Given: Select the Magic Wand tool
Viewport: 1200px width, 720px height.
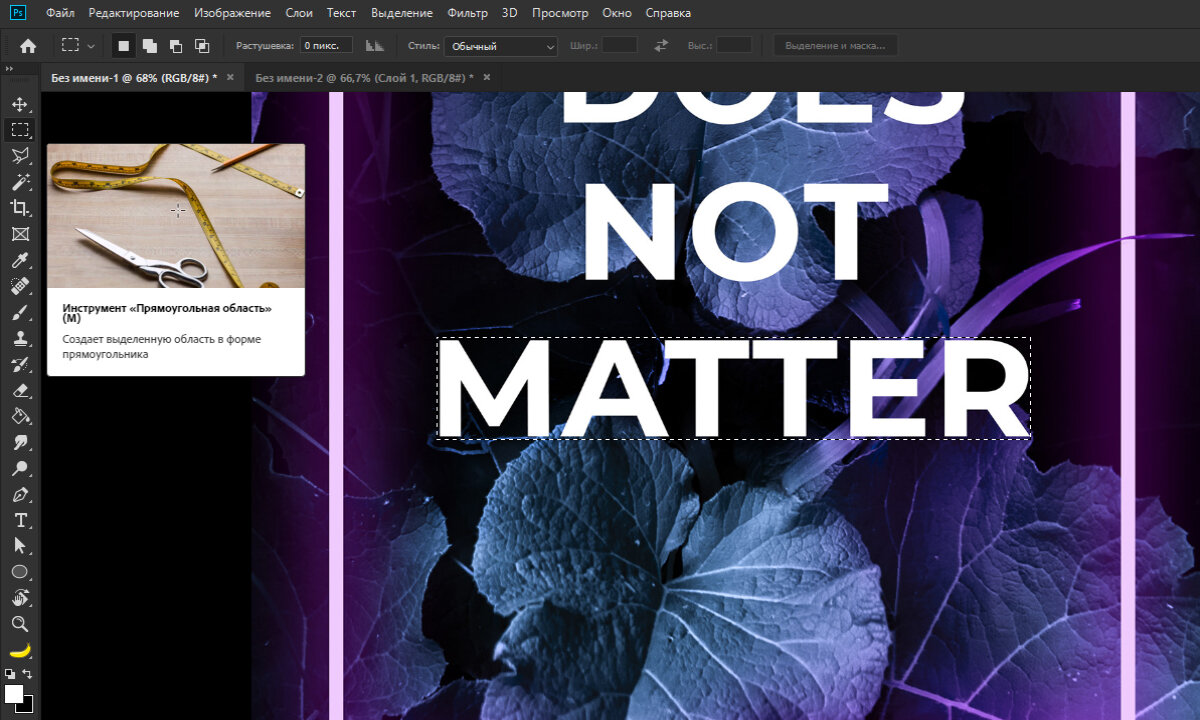Looking at the screenshot, I should [19, 182].
